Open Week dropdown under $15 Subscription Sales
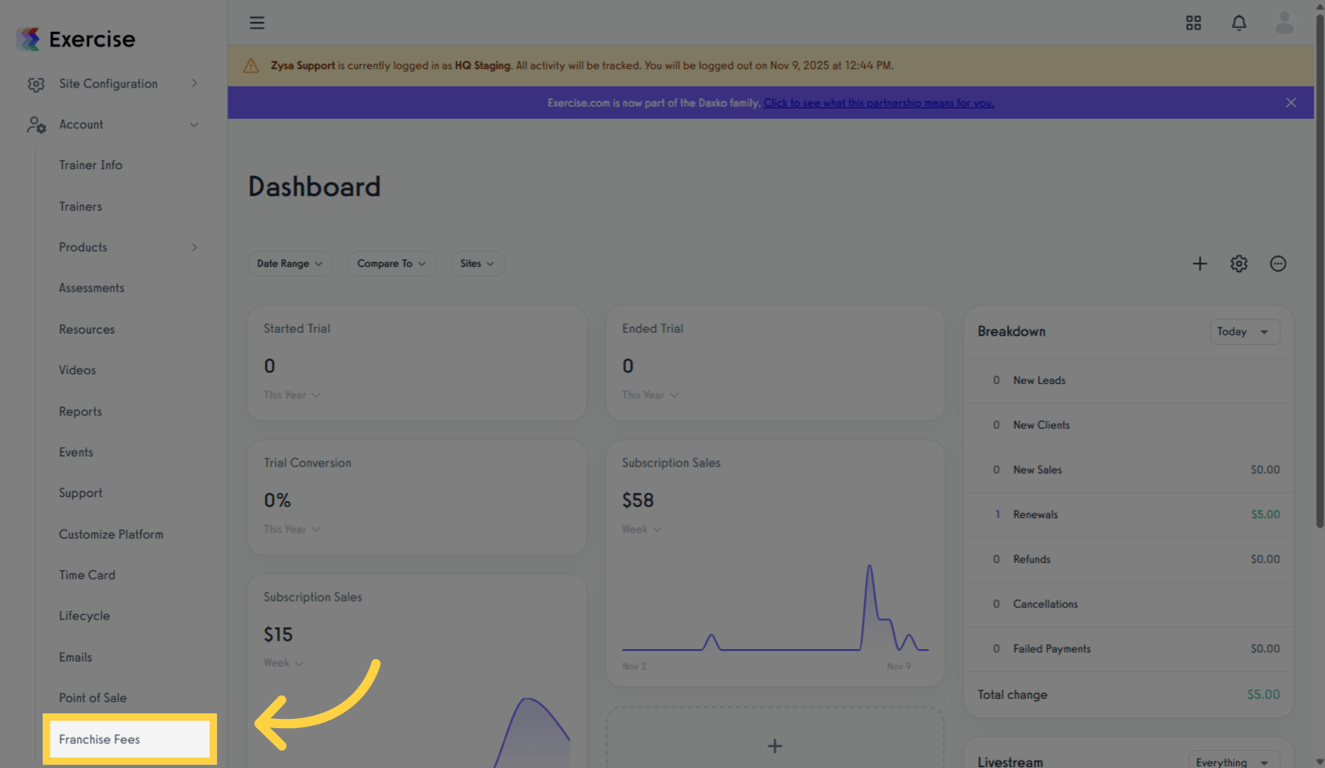 283,663
